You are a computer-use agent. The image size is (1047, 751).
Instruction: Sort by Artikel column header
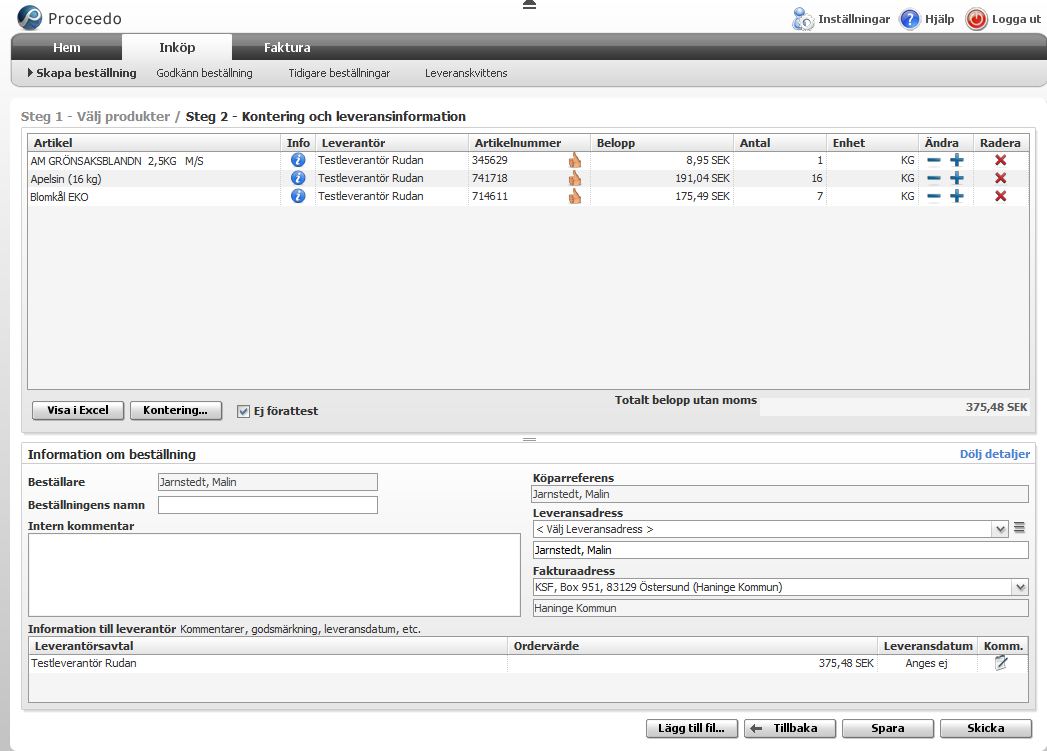click(154, 143)
